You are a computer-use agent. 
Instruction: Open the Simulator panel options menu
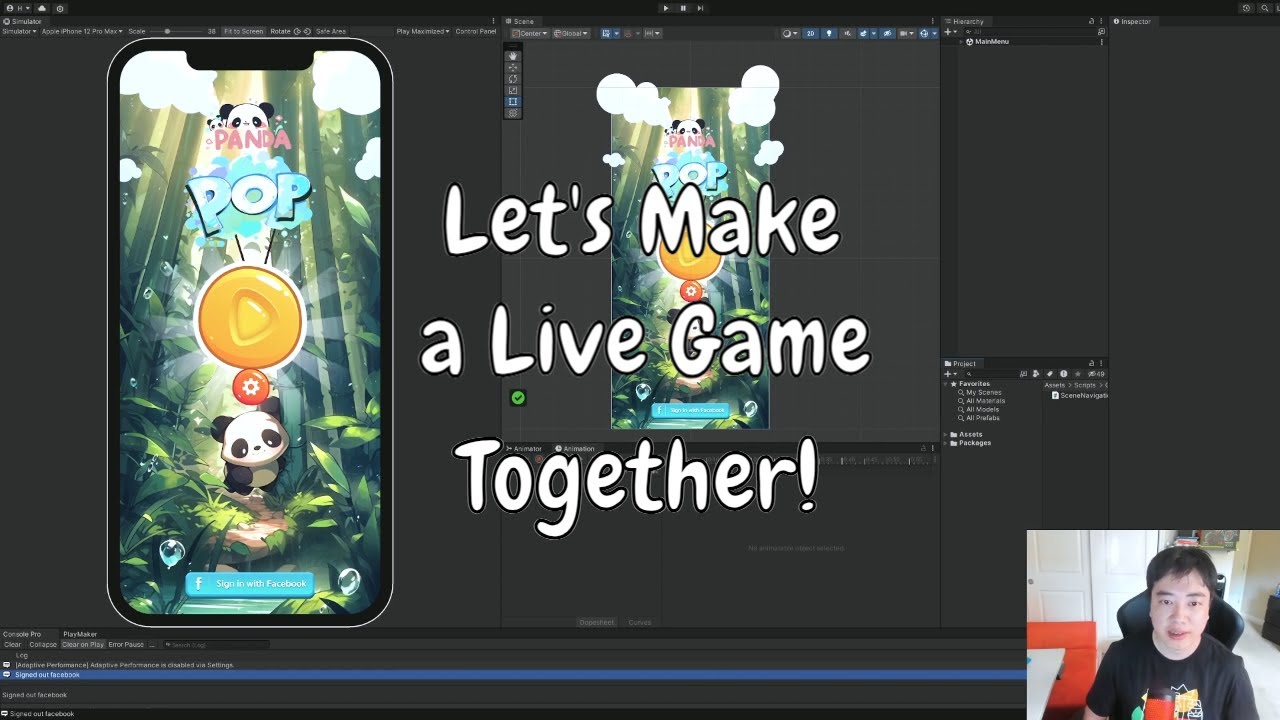click(x=493, y=21)
